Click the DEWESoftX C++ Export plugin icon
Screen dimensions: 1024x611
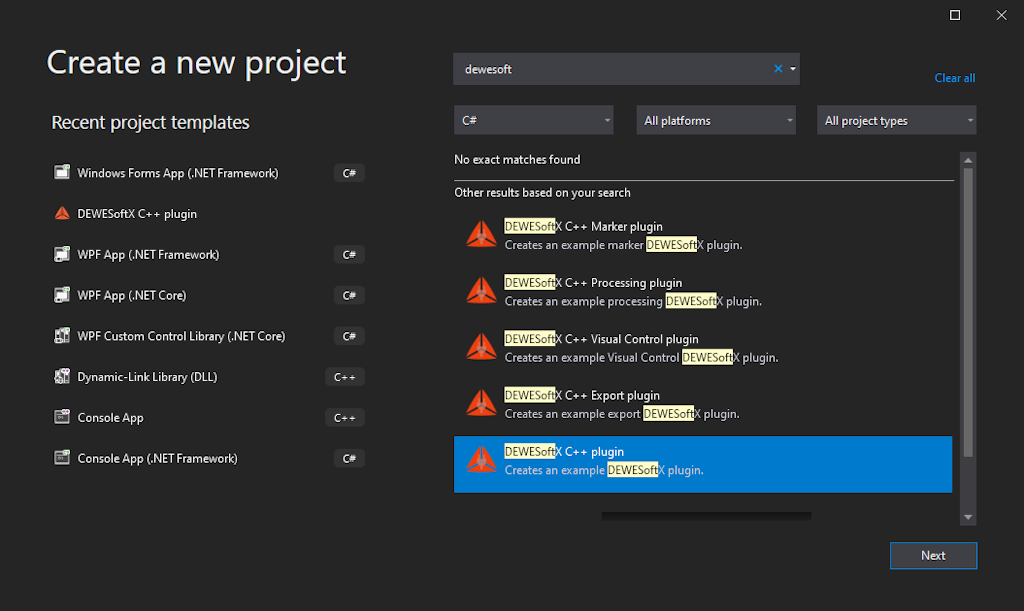pos(481,403)
